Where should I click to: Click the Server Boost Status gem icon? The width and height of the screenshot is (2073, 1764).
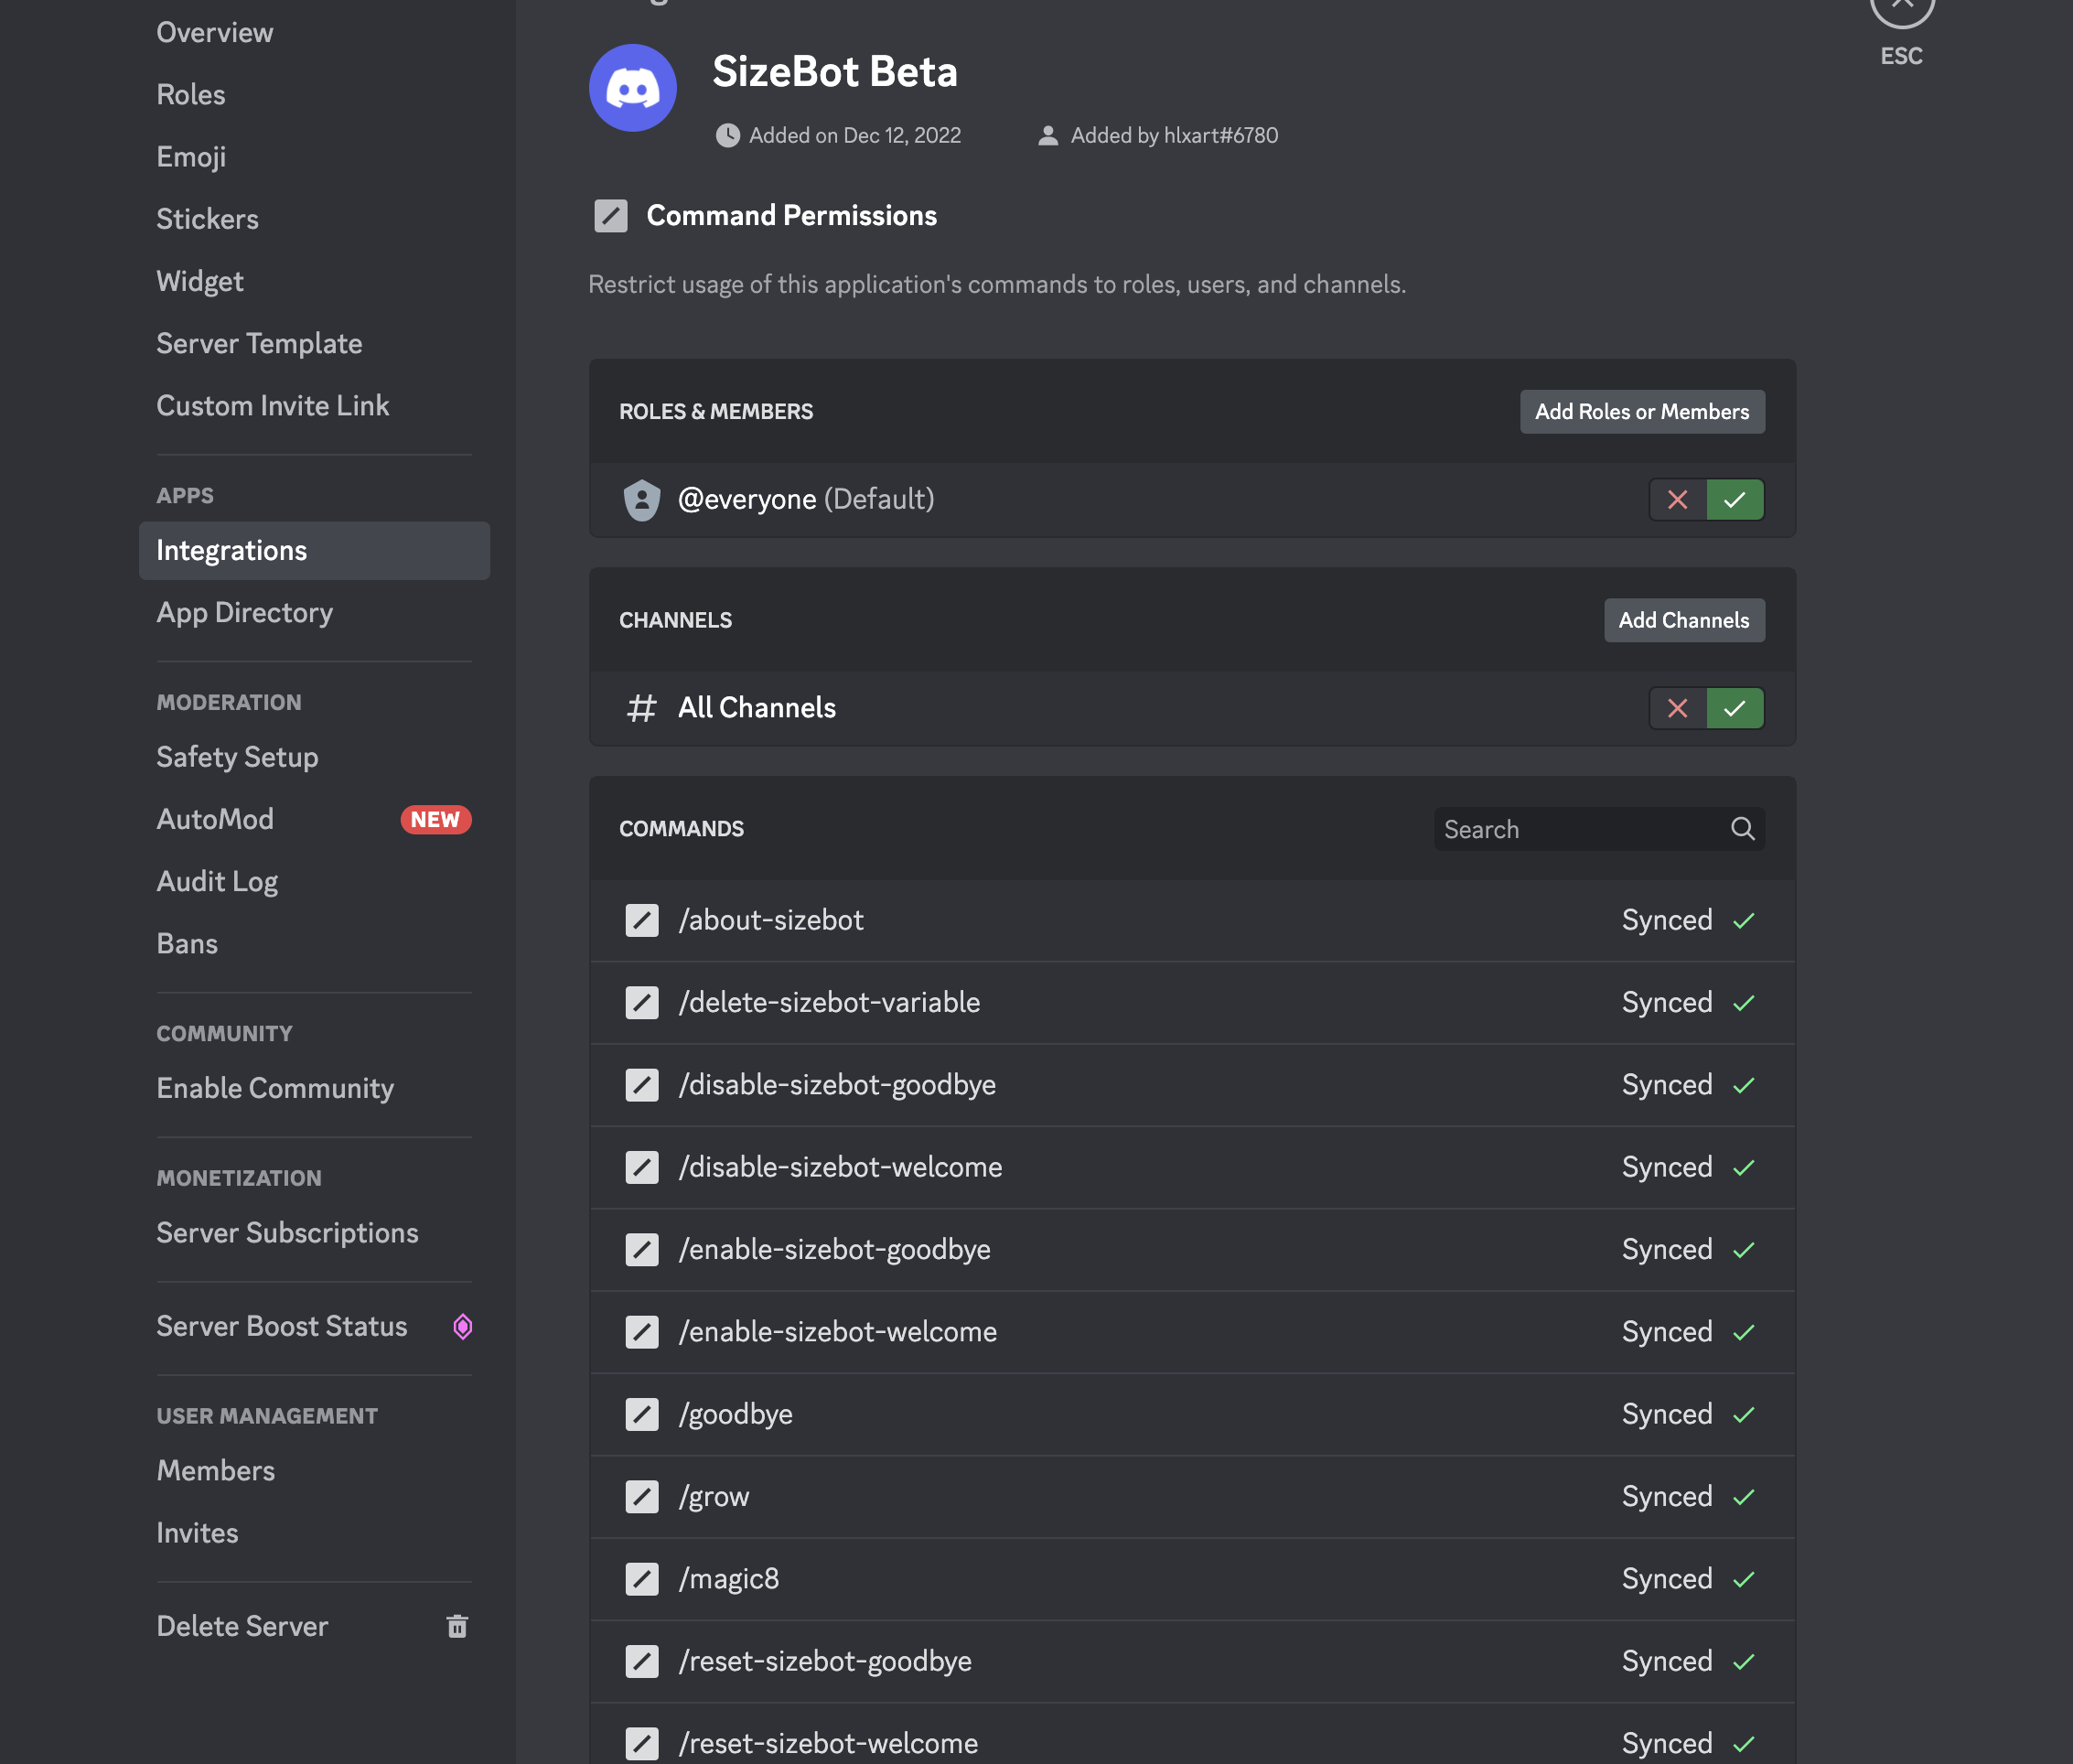click(462, 1326)
